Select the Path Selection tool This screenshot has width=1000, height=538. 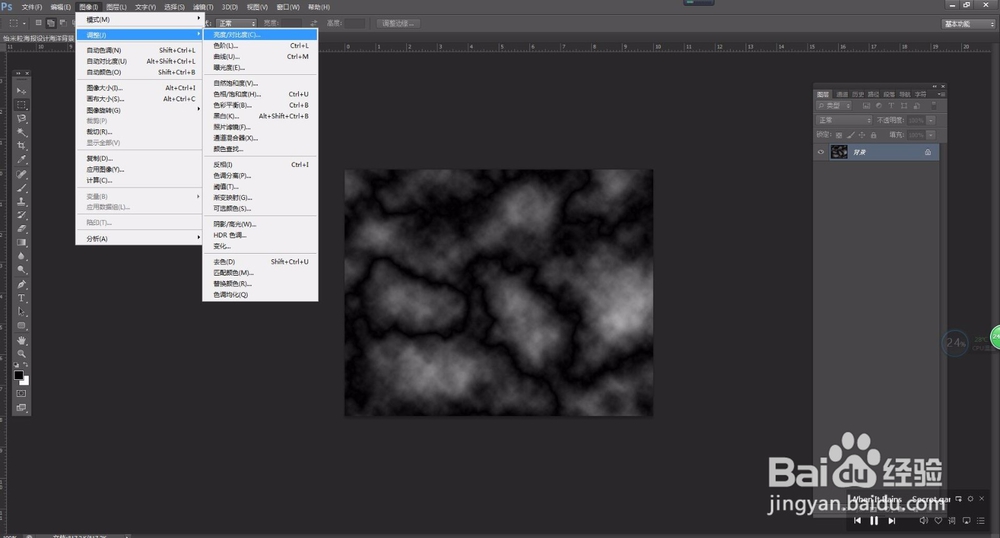[x=21, y=312]
